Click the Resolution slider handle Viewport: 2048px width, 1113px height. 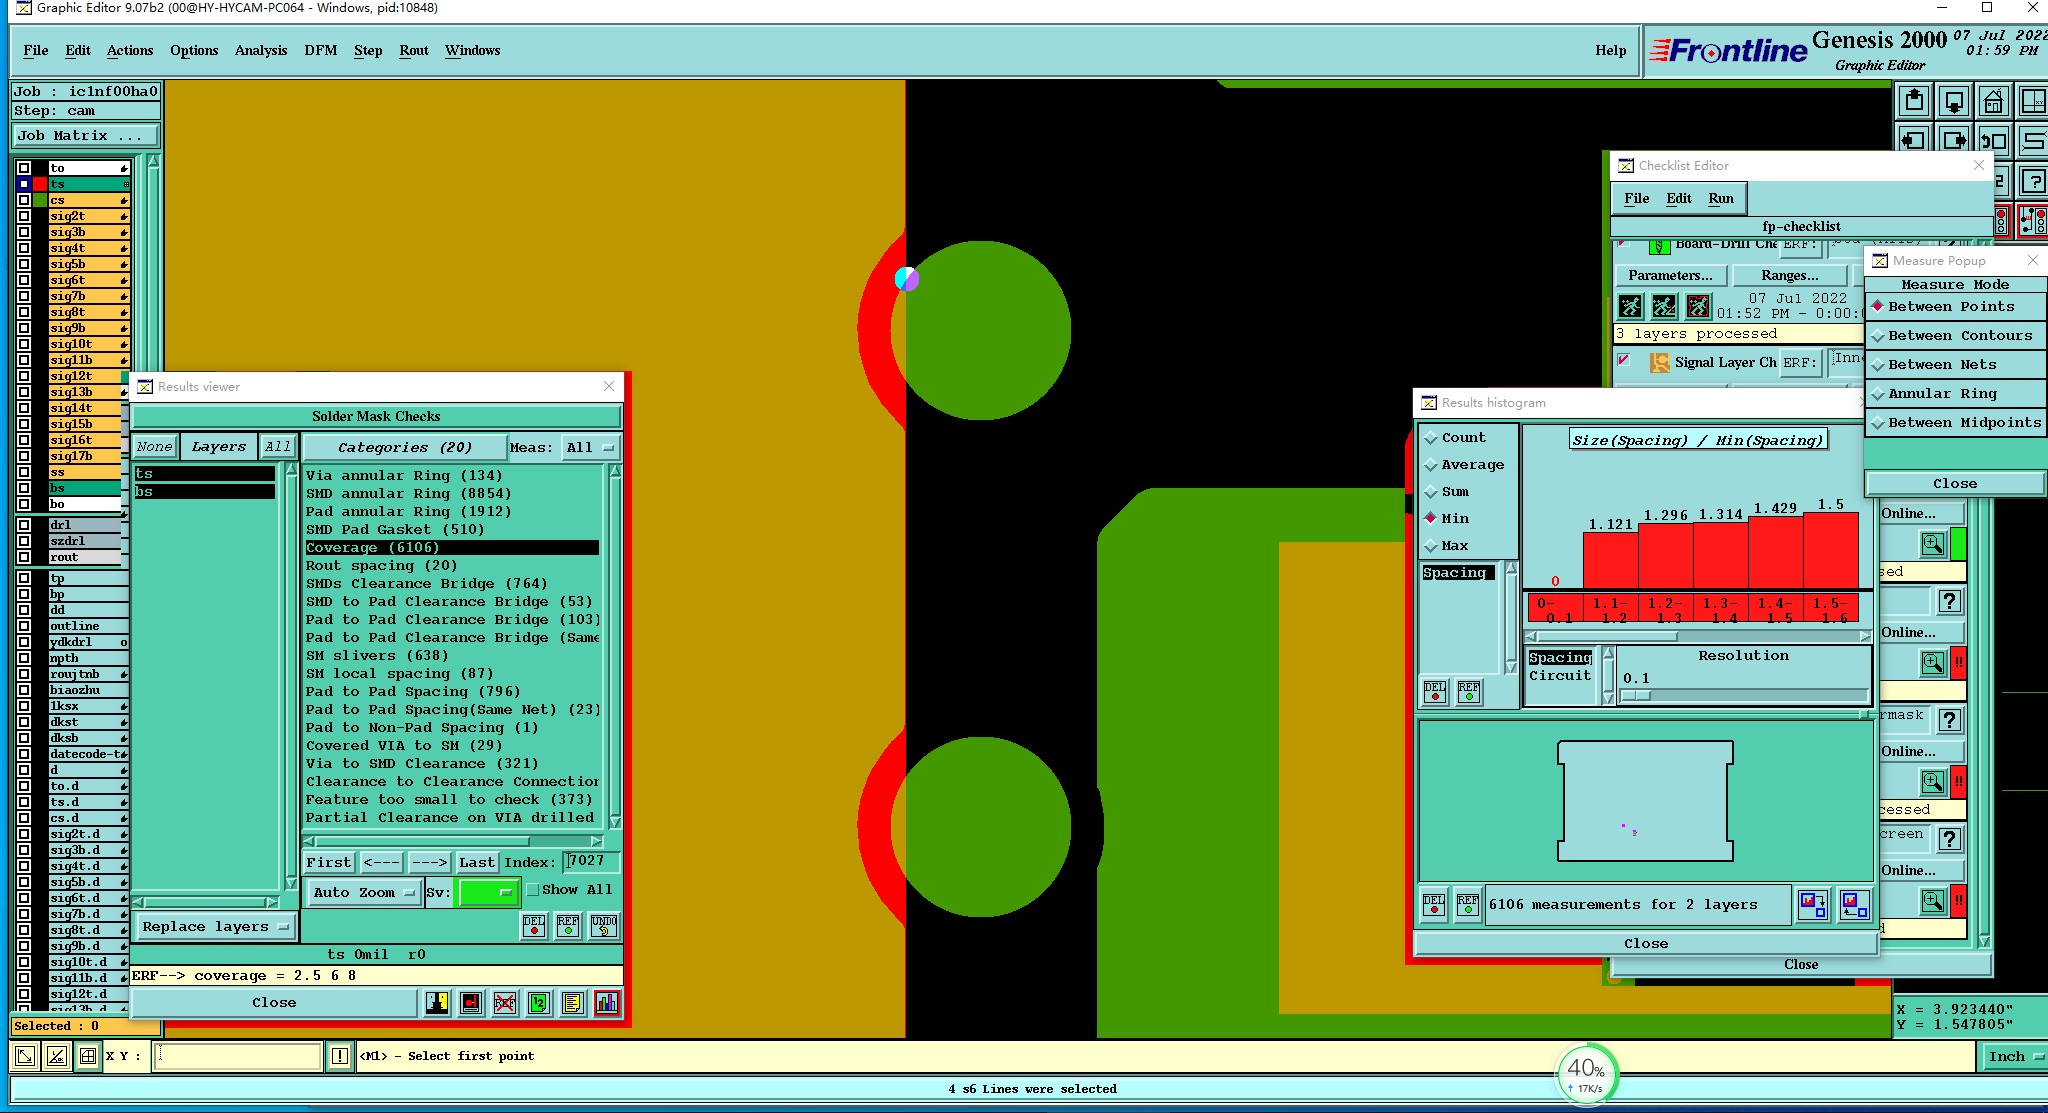pos(1636,695)
